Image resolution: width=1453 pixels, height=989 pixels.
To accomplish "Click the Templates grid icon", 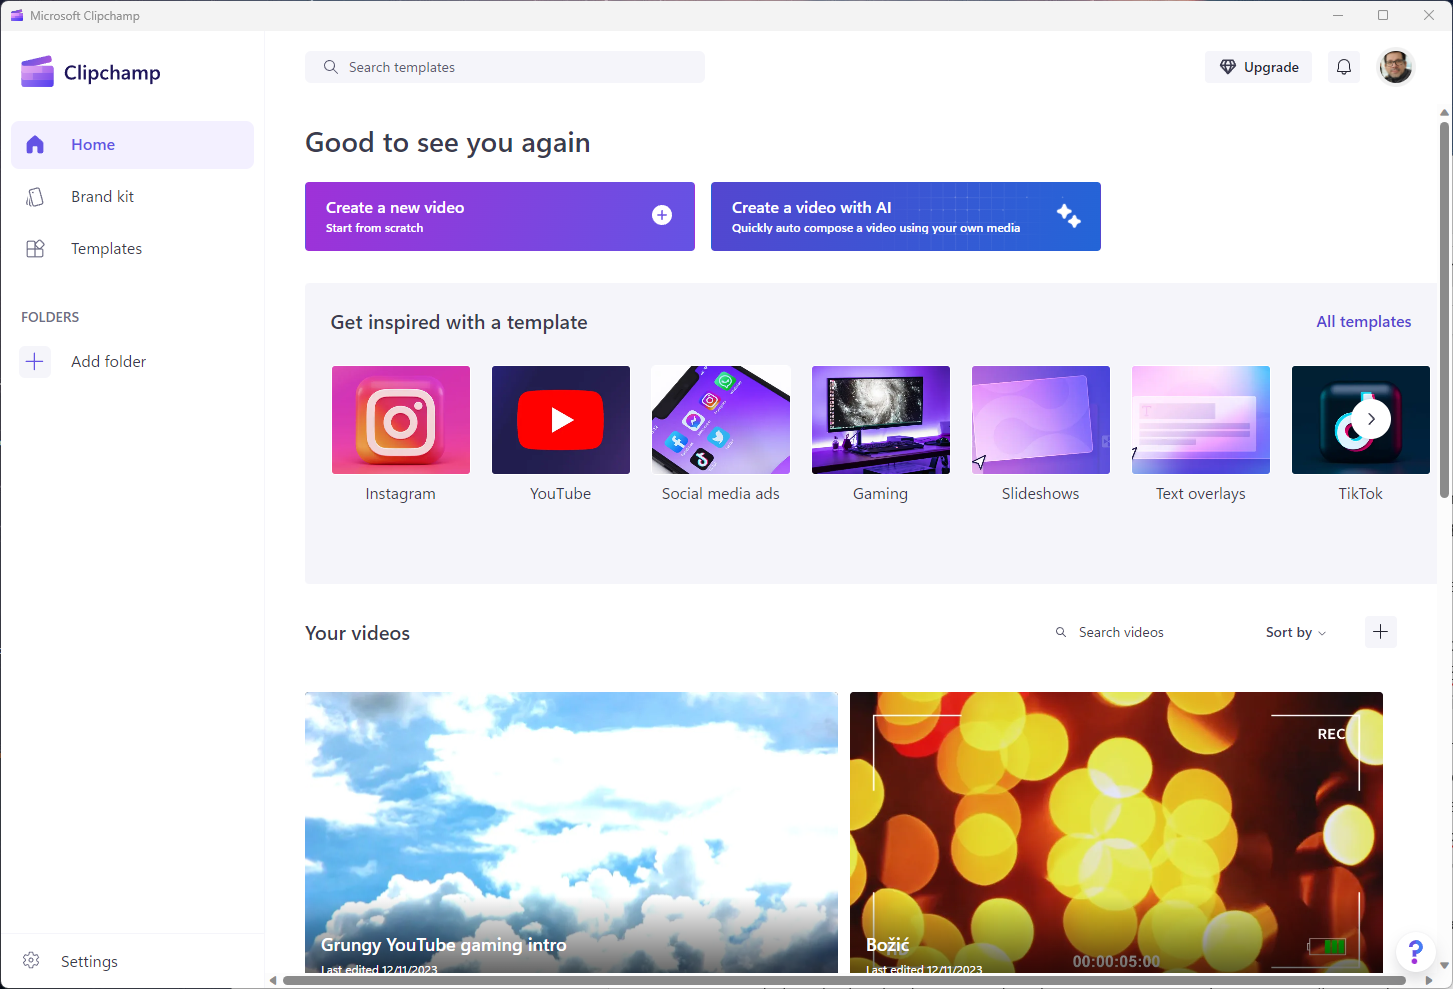I will click(x=35, y=249).
